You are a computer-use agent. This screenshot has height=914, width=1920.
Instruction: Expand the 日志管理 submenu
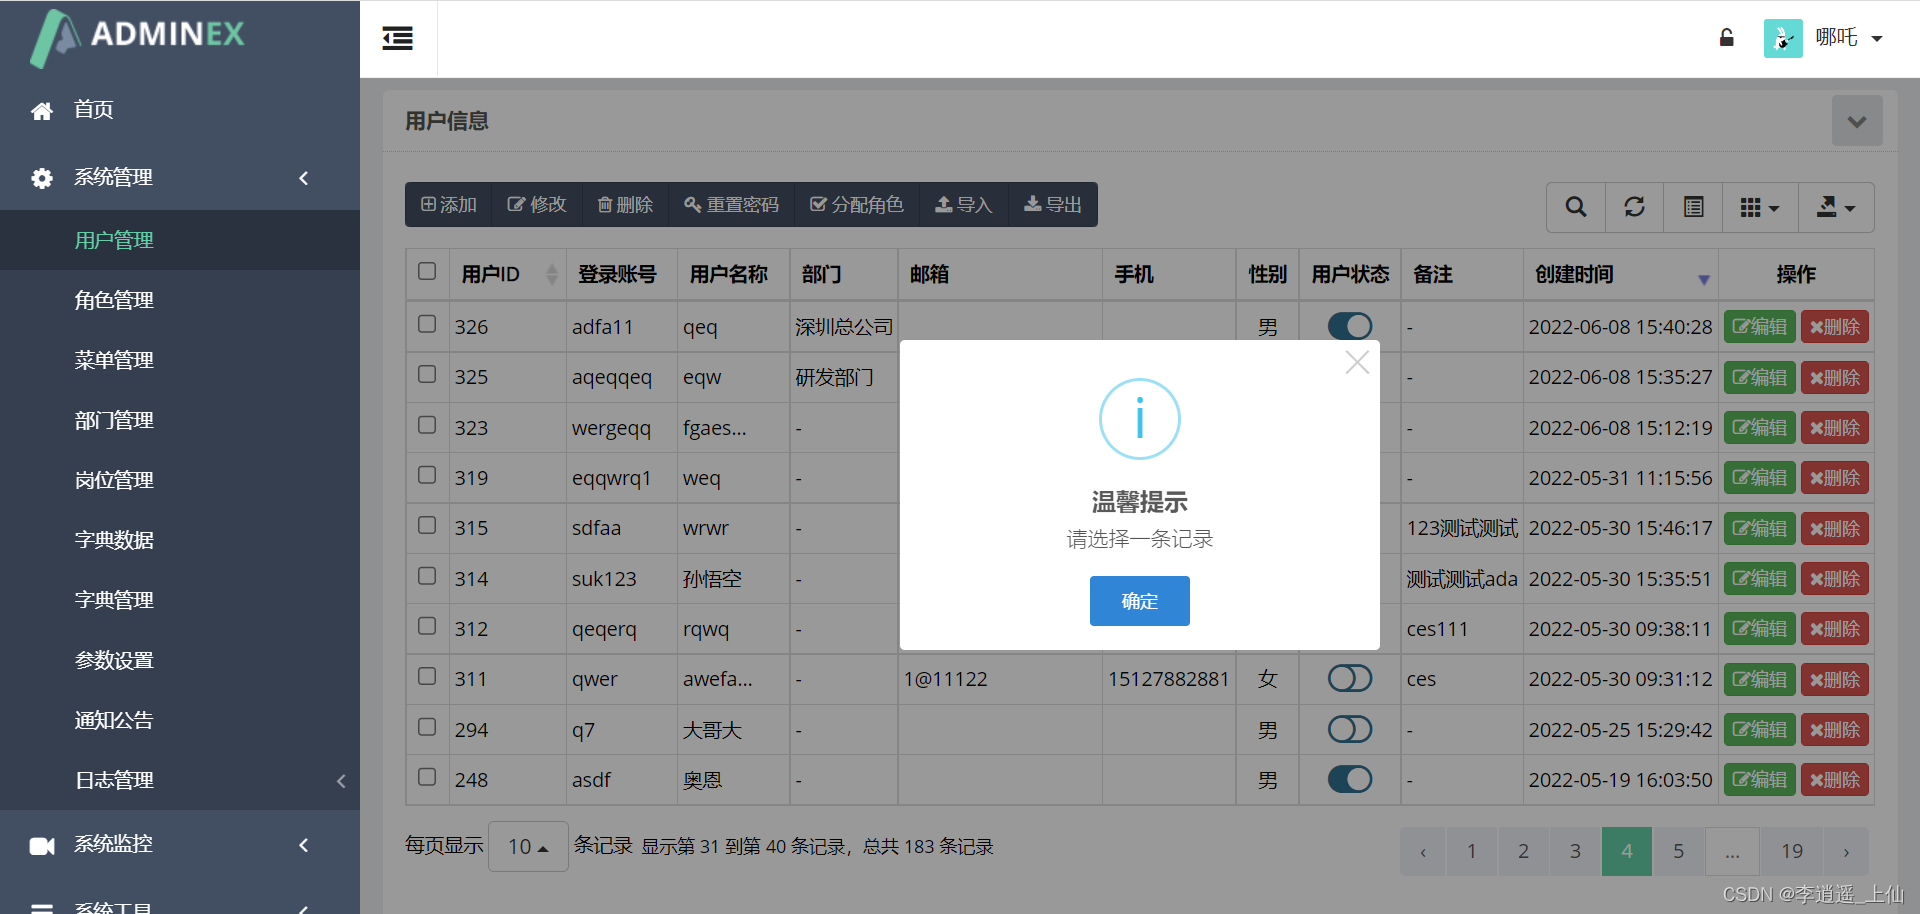tap(180, 780)
